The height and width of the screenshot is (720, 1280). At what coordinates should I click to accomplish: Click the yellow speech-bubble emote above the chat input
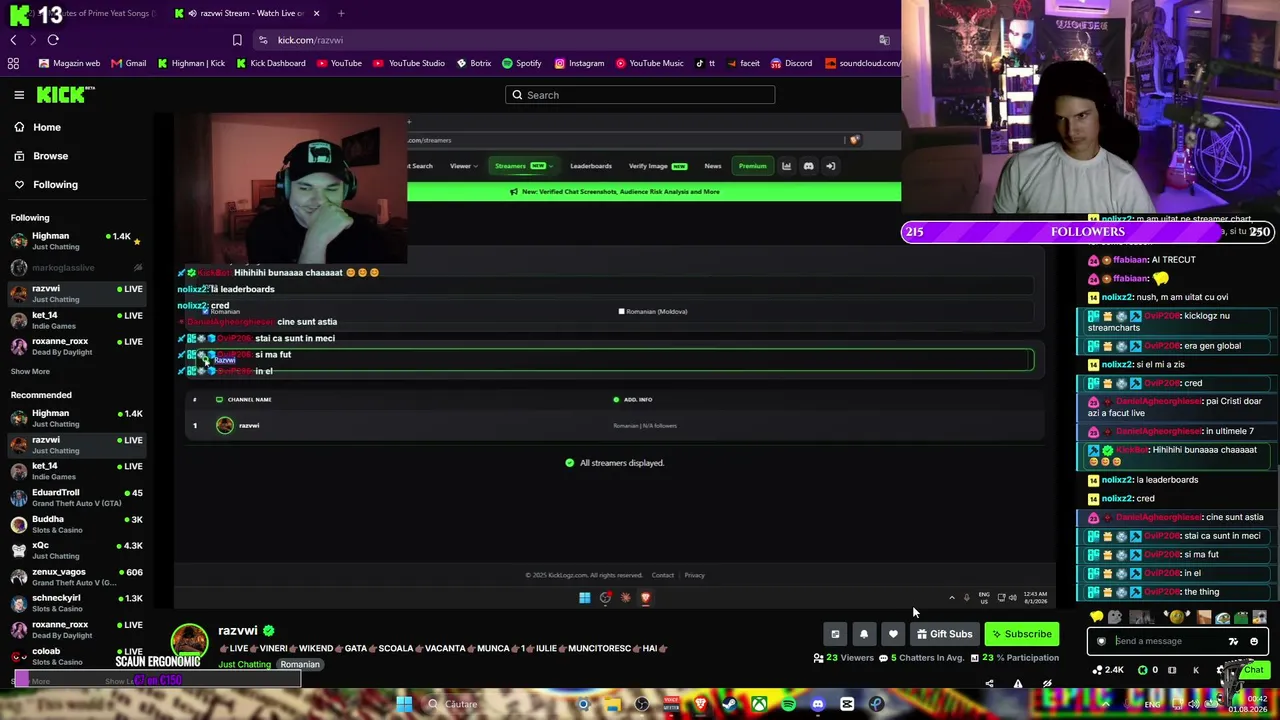pos(1097,617)
